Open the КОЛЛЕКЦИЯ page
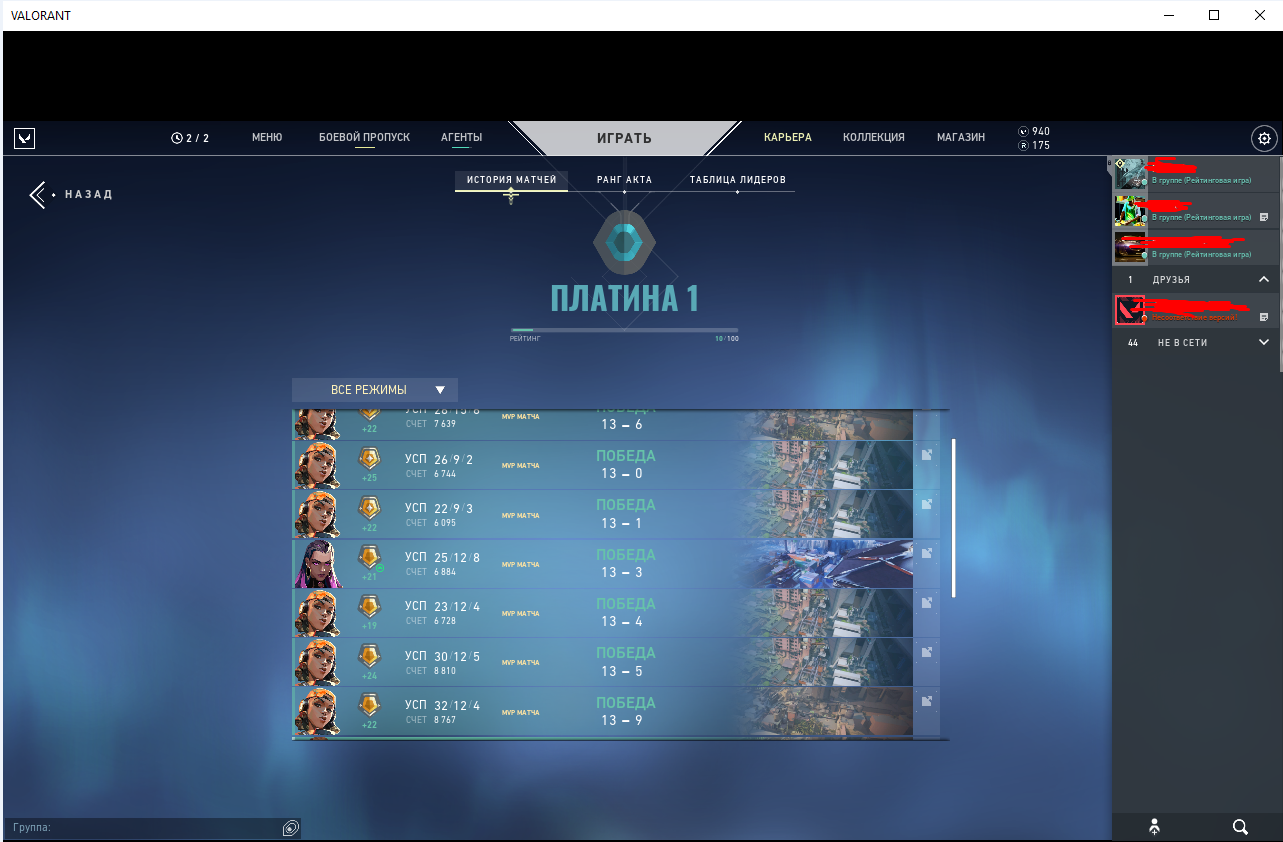The width and height of the screenshot is (1283, 842). click(874, 138)
